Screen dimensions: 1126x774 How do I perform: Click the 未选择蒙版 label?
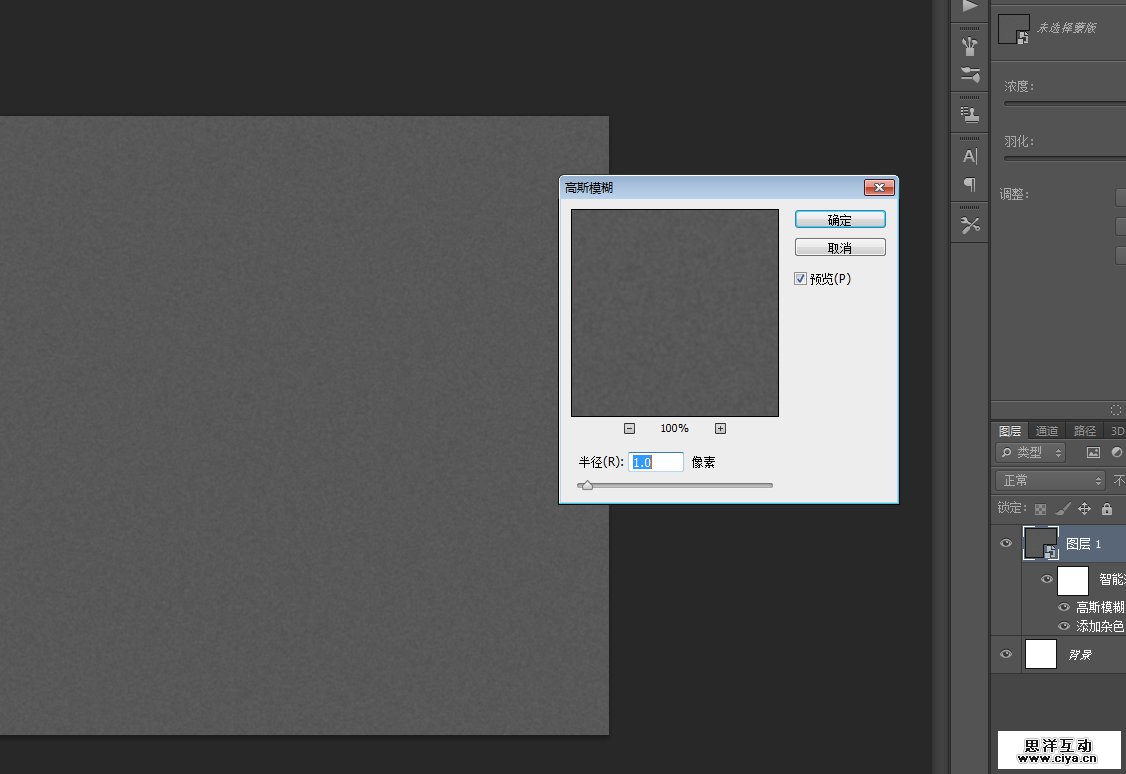tap(1066, 27)
